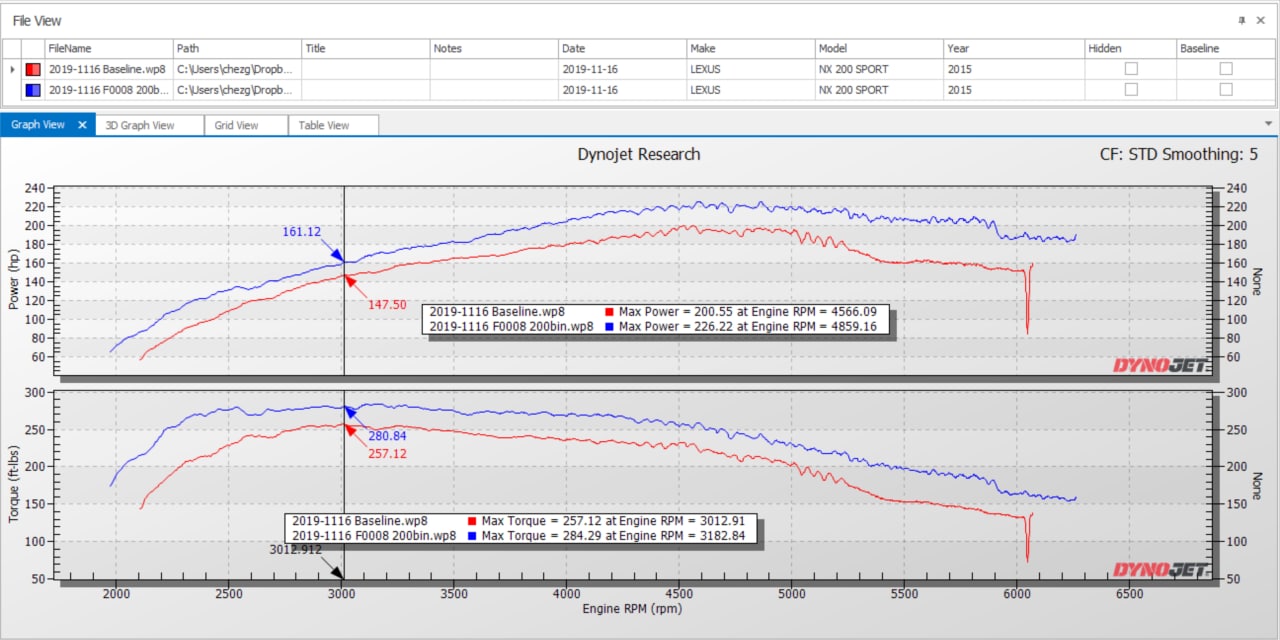Screen dimensions: 1280x640
Task: Enable the Hidden checkbox for Baseline.wp8
Action: tap(1130, 69)
